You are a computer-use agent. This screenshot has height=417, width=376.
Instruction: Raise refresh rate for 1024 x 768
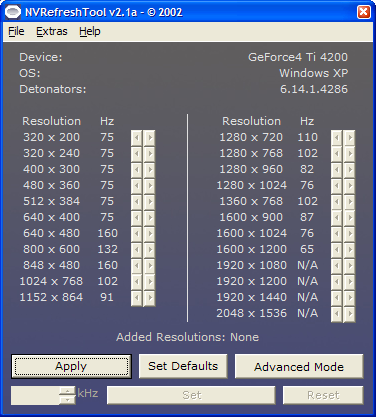(150, 282)
